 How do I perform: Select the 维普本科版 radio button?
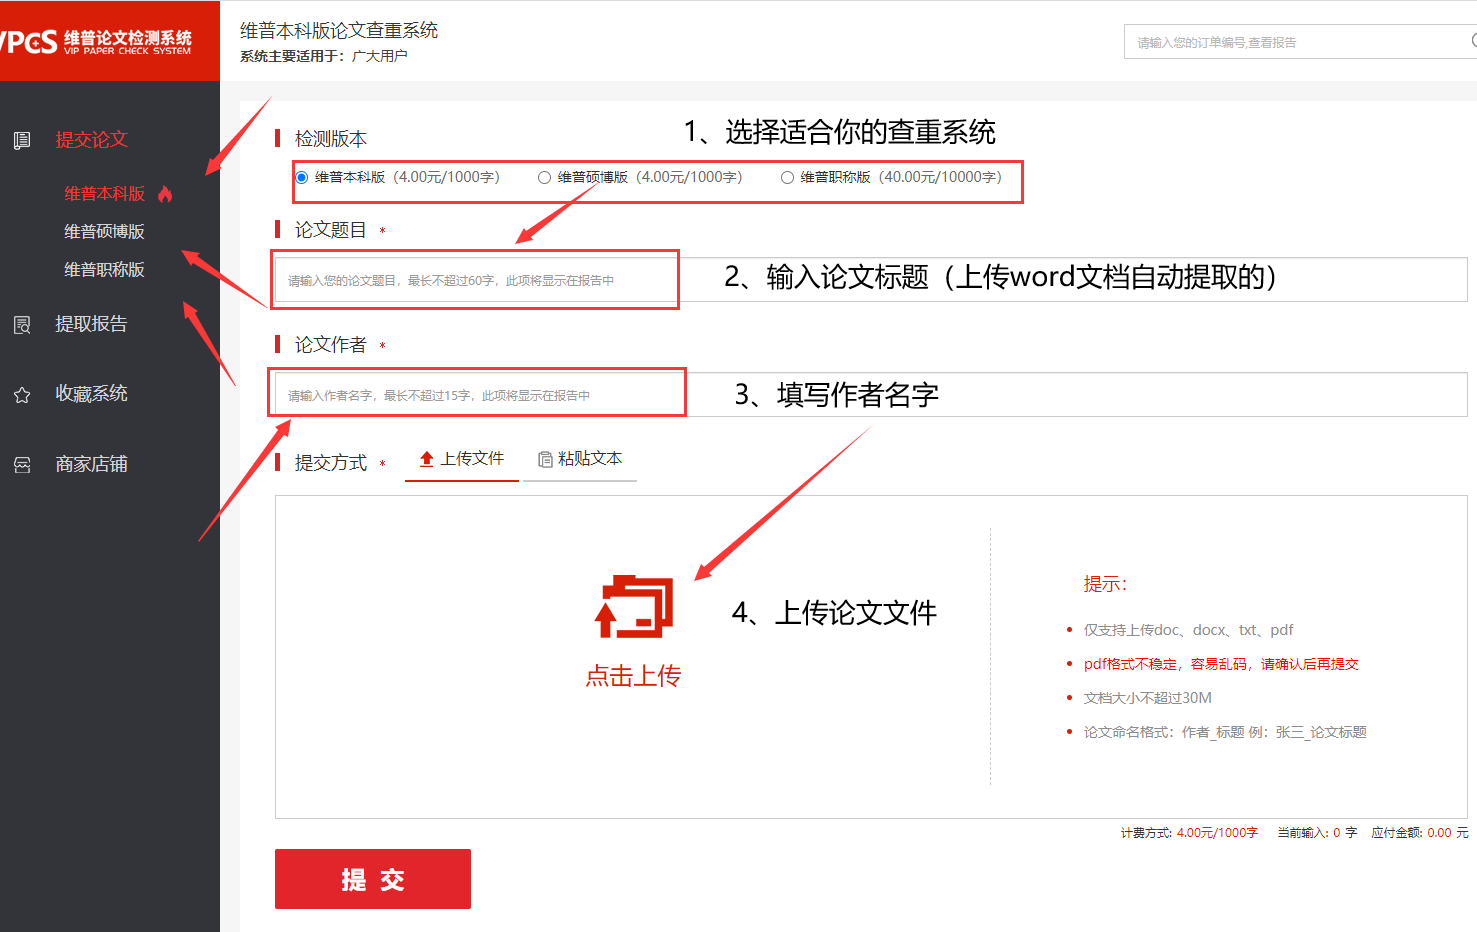pyautogui.click(x=301, y=178)
